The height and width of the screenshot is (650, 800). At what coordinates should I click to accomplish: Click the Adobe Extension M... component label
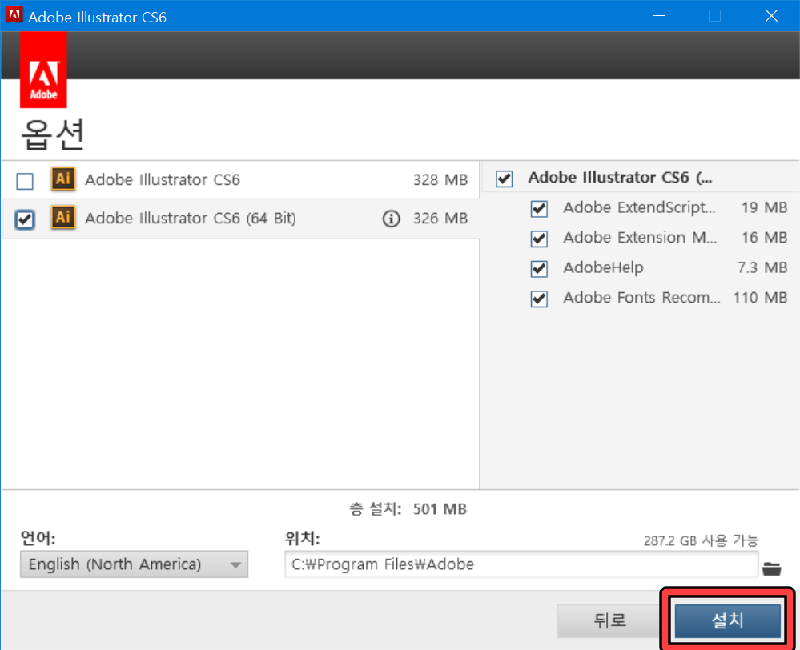click(640, 238)
